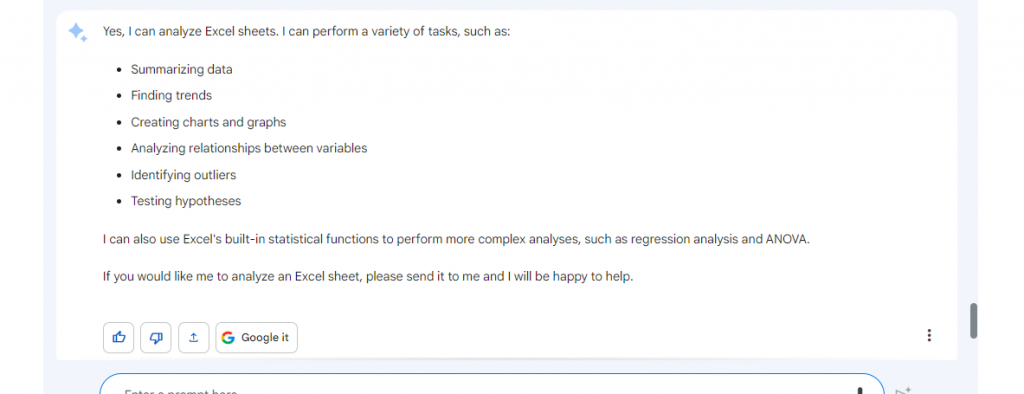Click the send prompt arrow icon
The height and width of the screenshot is (394, 1024).
(903, 391)
